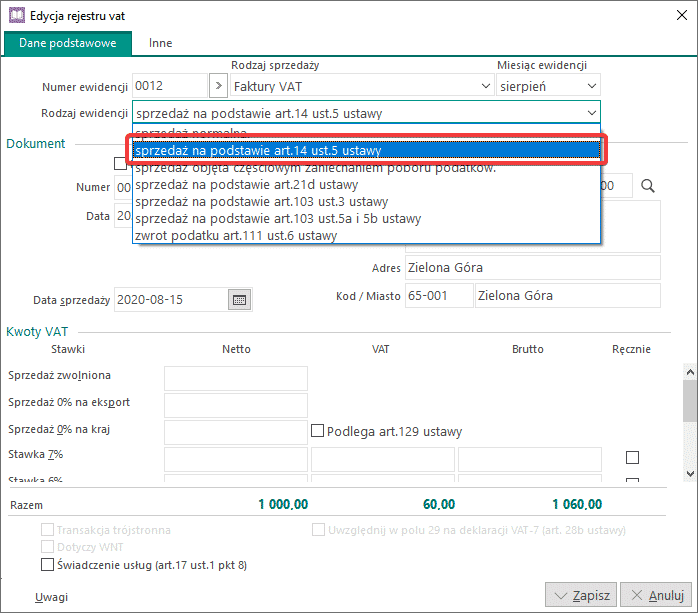Image resolution: width=698 pixels, height=613 pixels.
Task: Click scroll-down arrow of the VAT rates list
Action: point(690,474)
